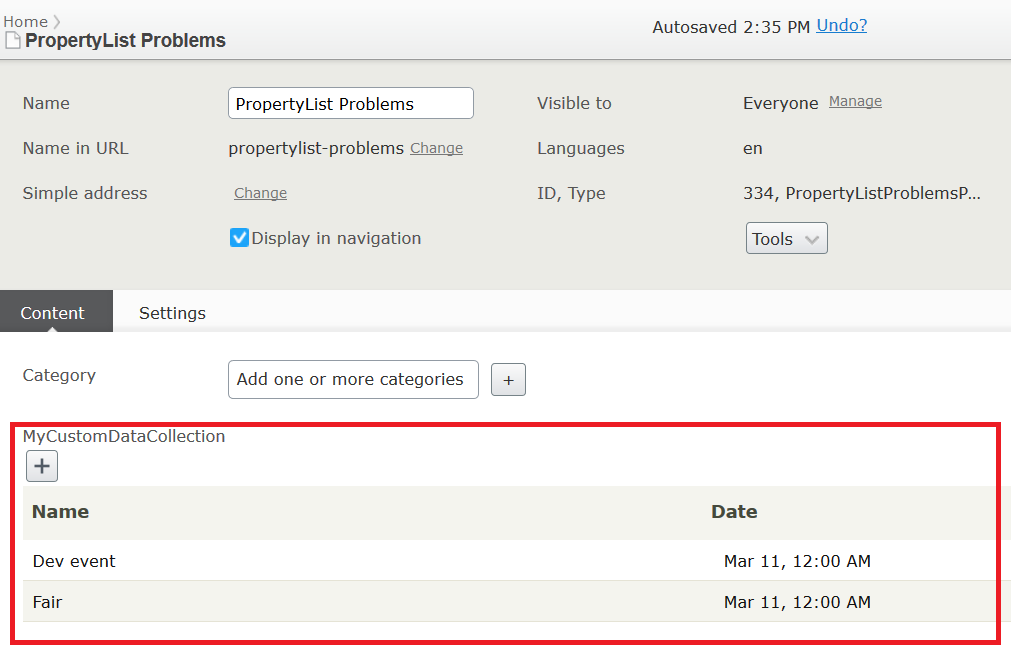Click the Date column header
Viewport: 1011px width, 661px height.
click(734, 512)
